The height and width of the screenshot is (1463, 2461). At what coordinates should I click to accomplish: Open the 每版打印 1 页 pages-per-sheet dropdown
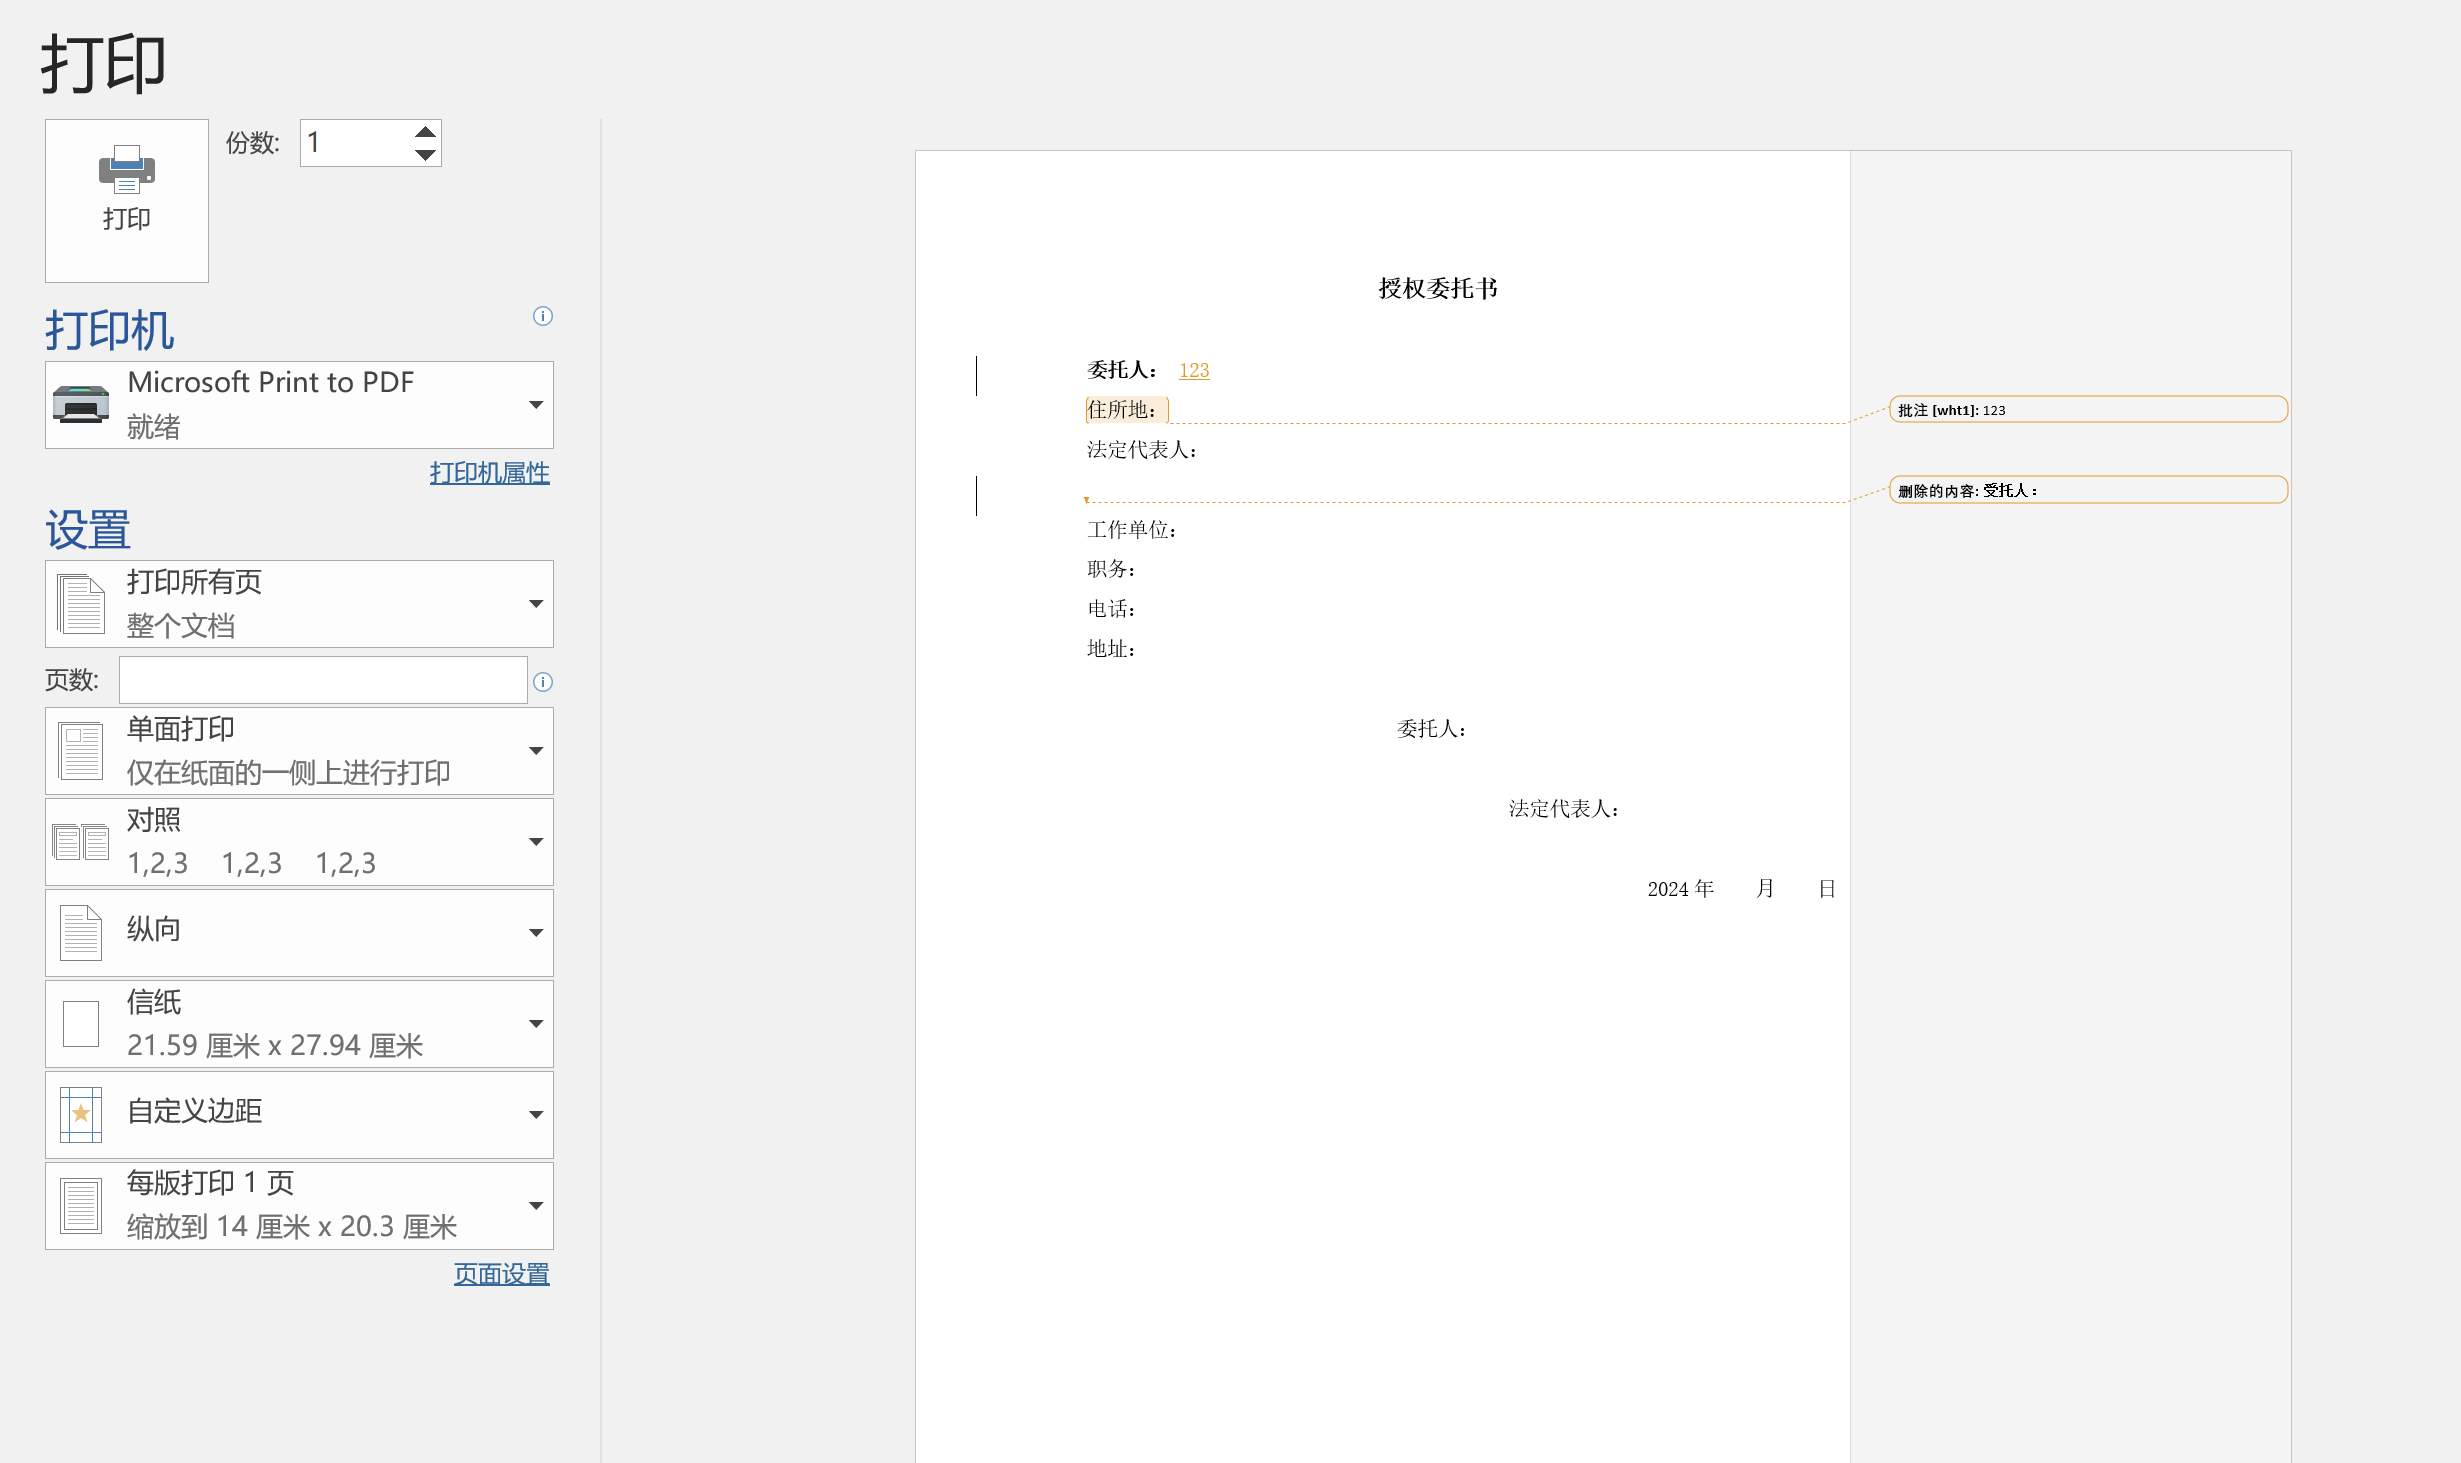point(299,1205)
